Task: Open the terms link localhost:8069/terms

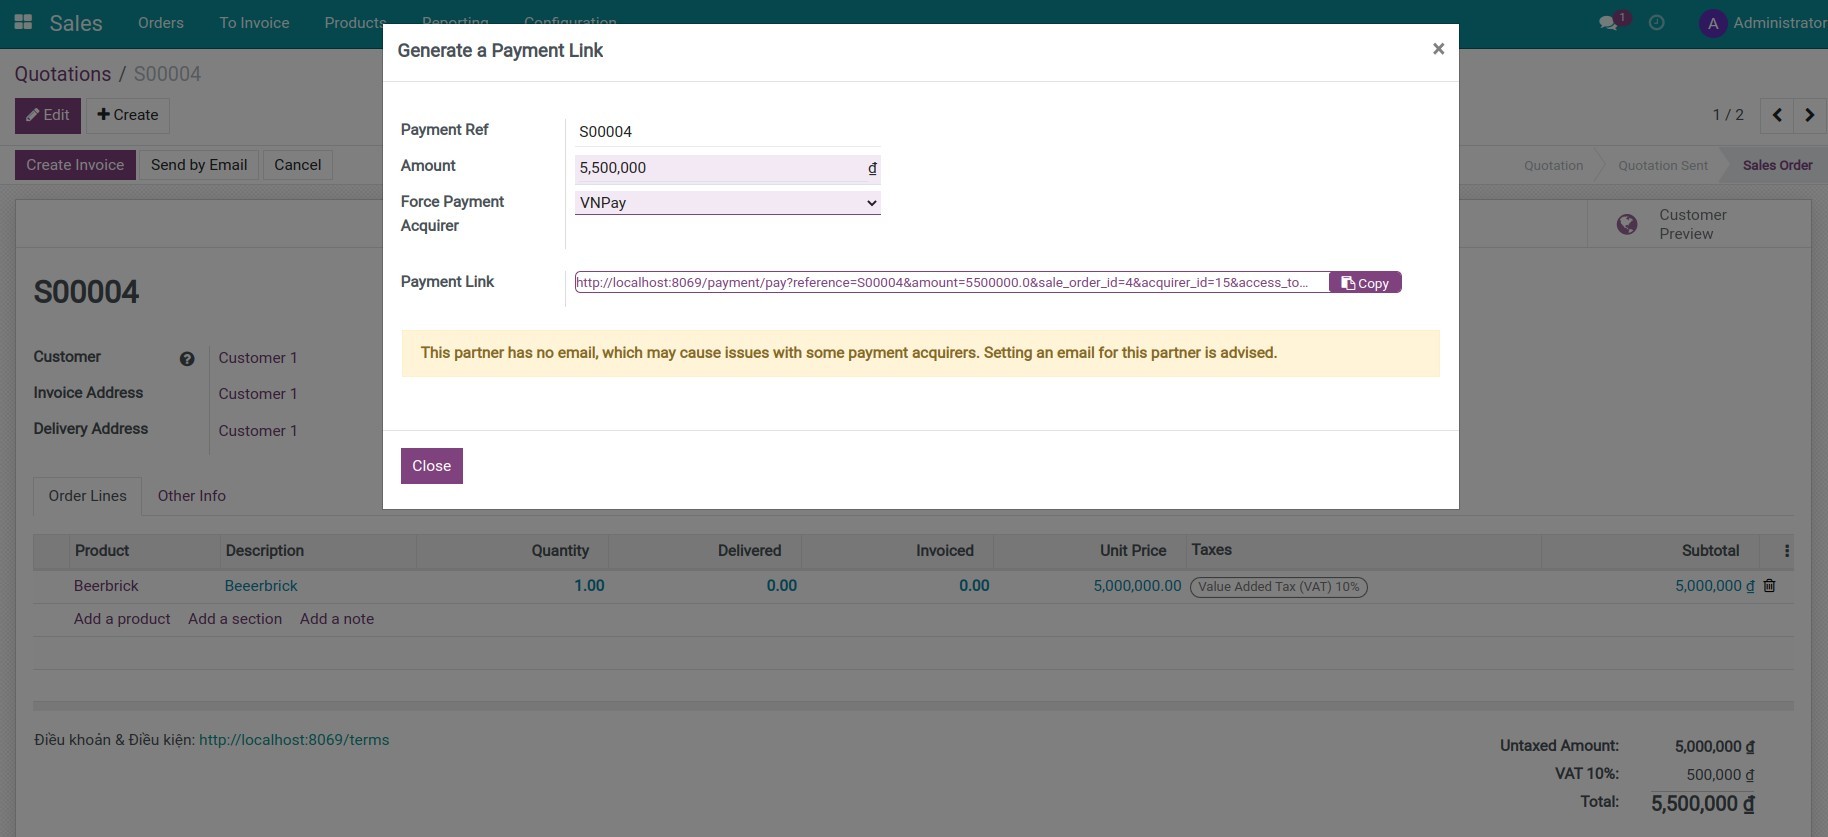Action: click(294, 740)
